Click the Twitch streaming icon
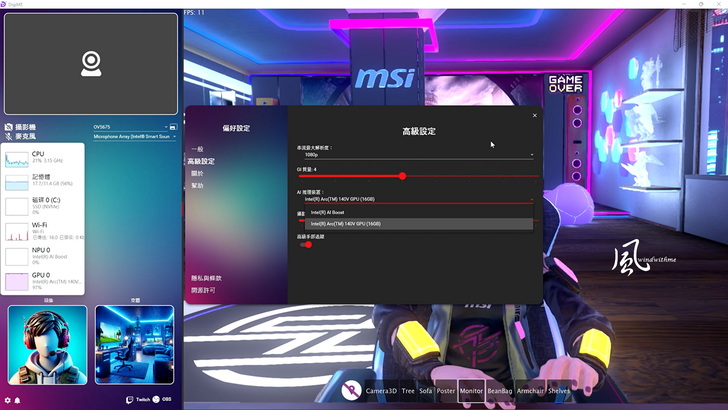This screenshot has width=728, height=410. 130,399
